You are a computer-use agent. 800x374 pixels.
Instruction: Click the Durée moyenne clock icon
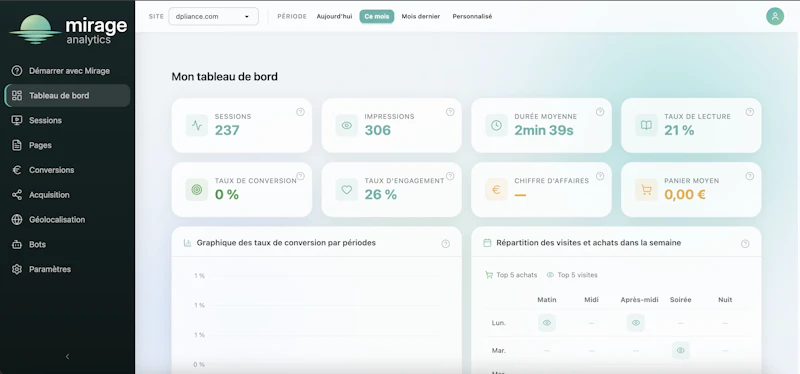coord(496,125)
